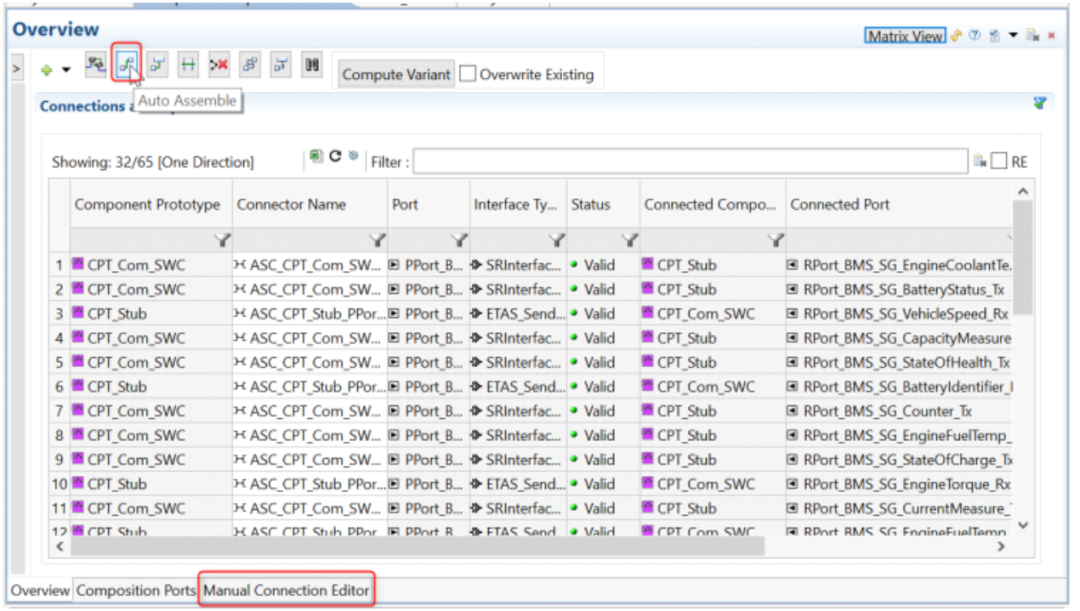Open the Manual Connection Editor tab

[x=286, y=590]
